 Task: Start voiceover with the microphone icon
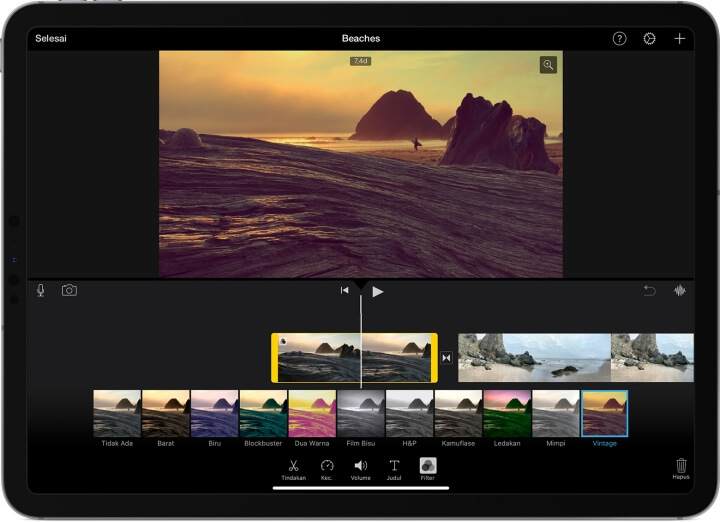coord(41,290)
